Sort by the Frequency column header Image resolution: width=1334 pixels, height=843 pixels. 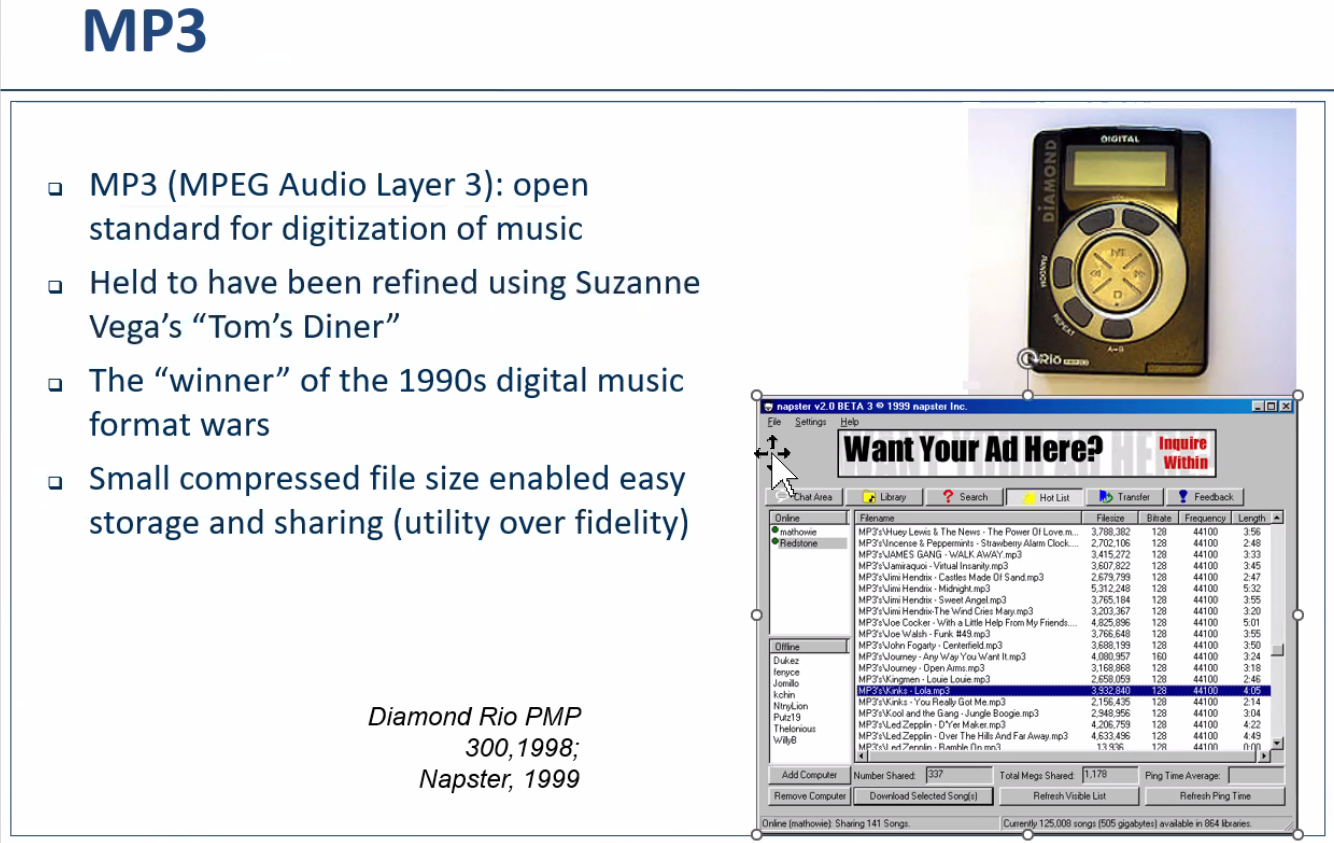point(1205,518)
